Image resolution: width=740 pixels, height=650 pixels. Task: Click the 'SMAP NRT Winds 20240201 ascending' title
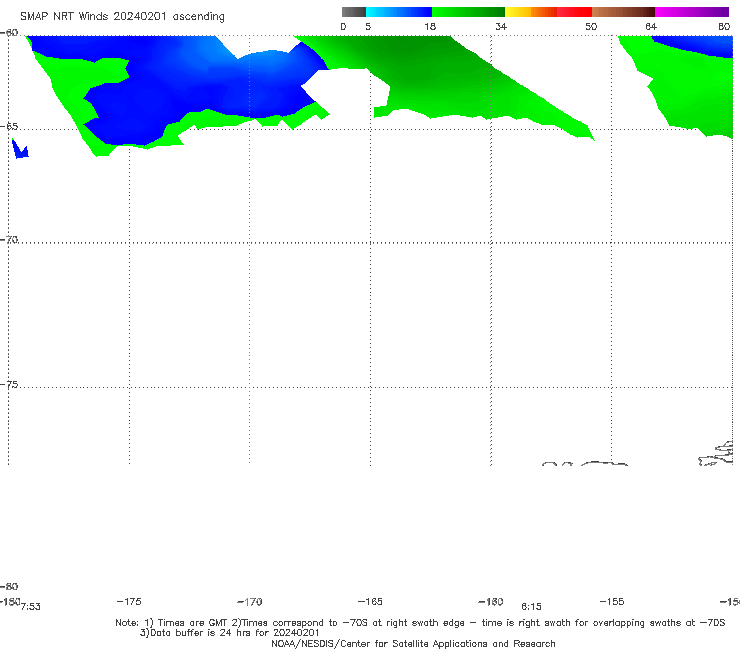[122, 16]
